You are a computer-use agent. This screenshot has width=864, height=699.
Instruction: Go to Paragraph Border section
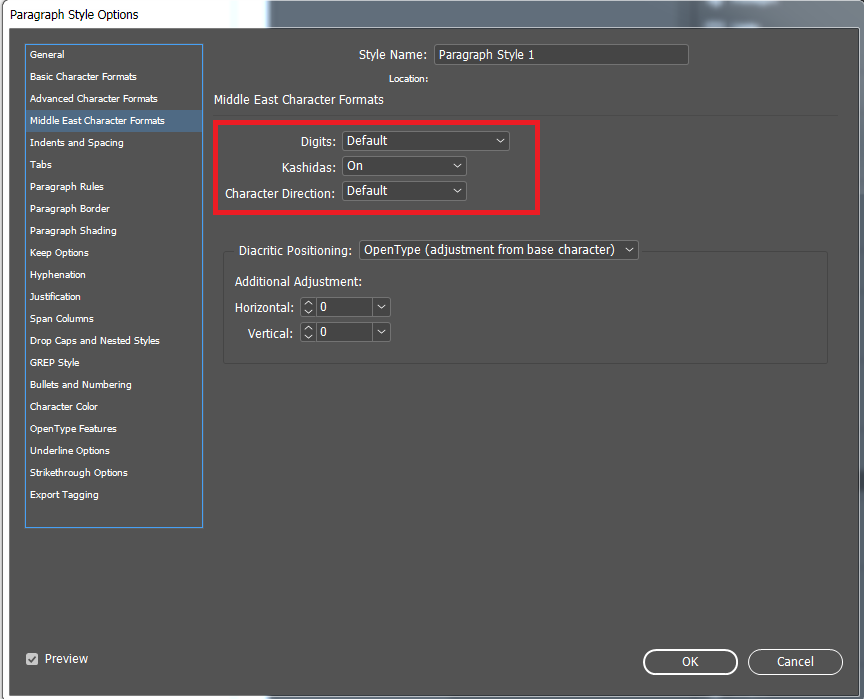click(114, 209)
